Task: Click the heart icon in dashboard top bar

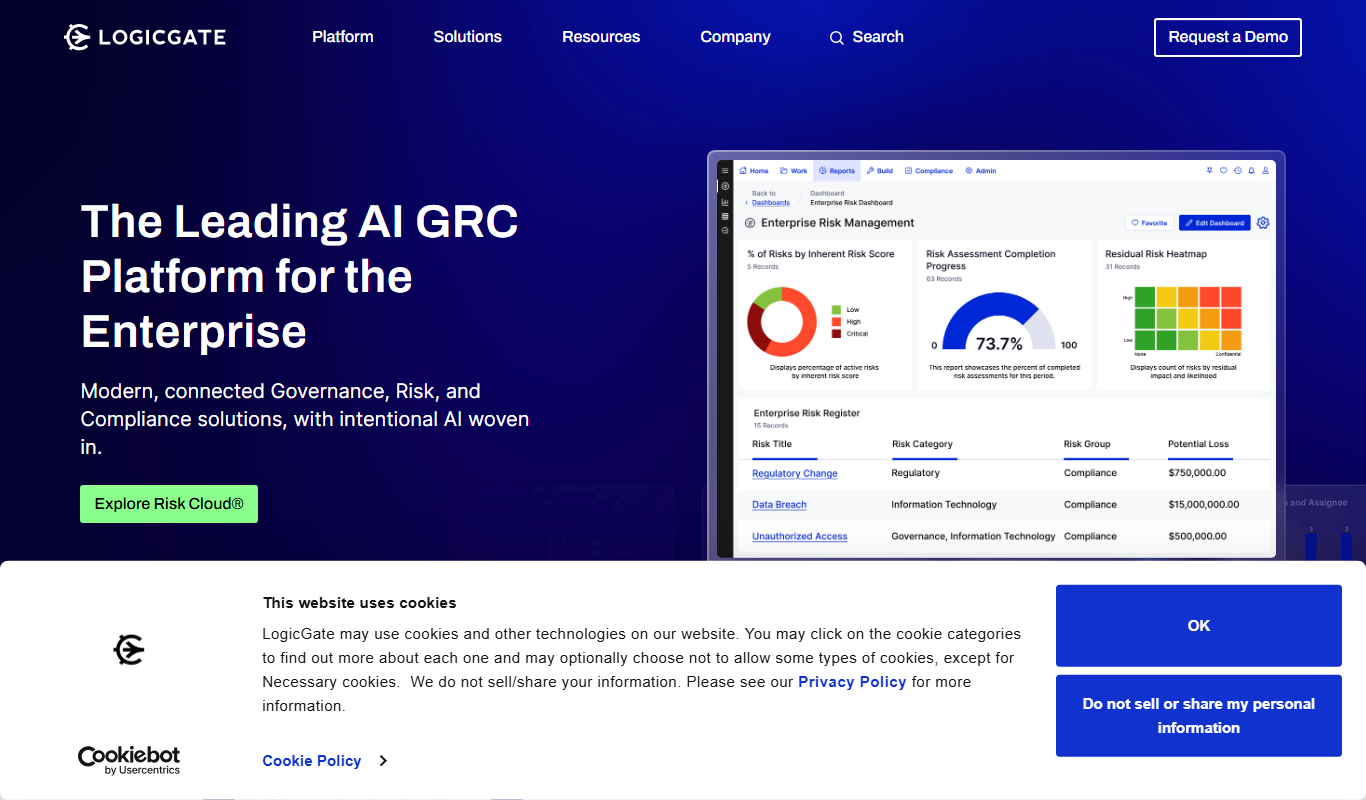Action: click(1223, 171)
